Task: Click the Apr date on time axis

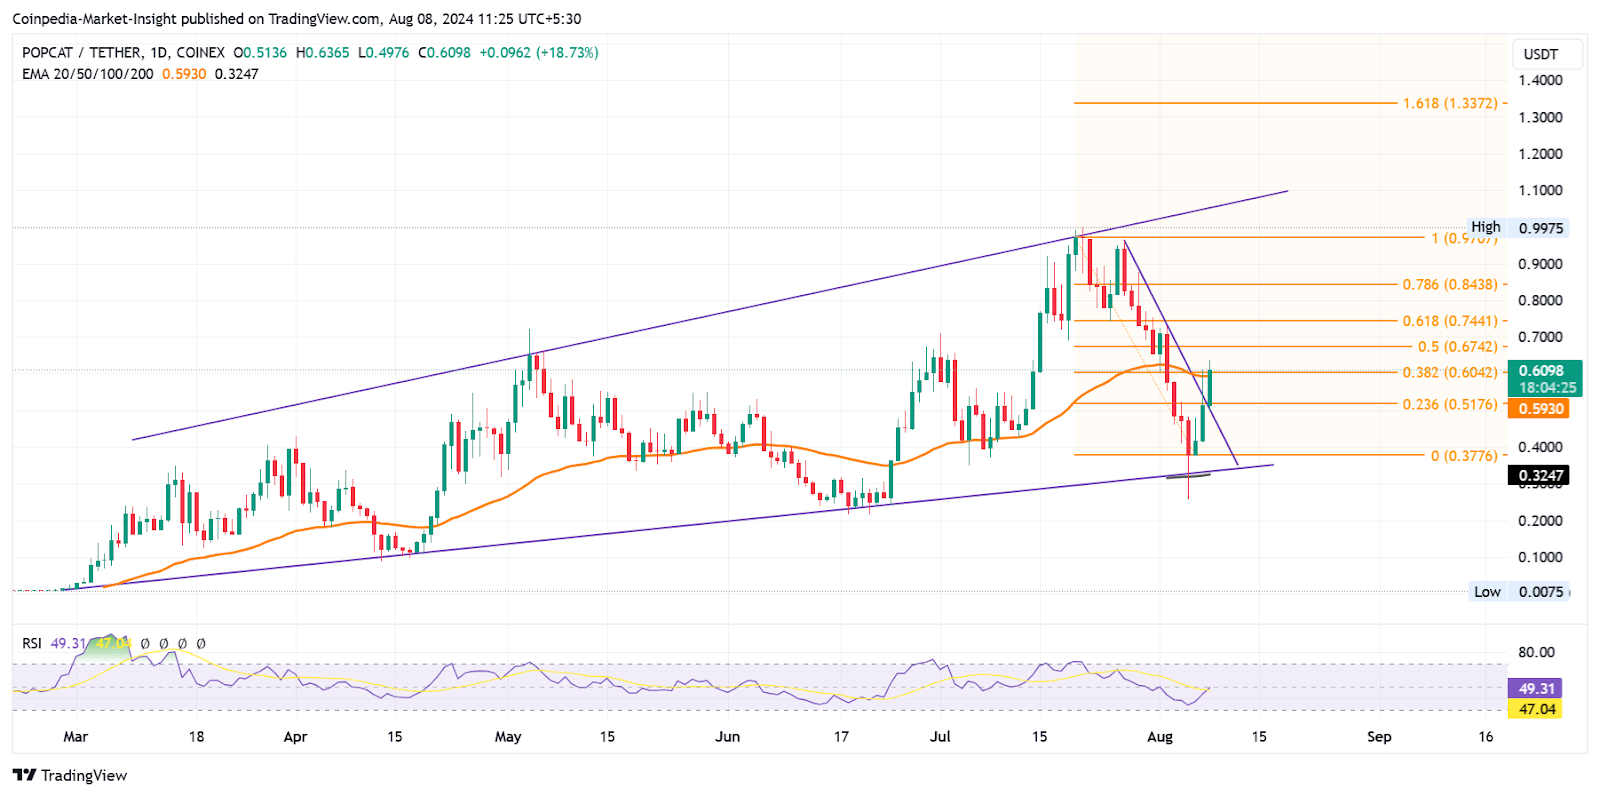Action: (x=295, y=736)
